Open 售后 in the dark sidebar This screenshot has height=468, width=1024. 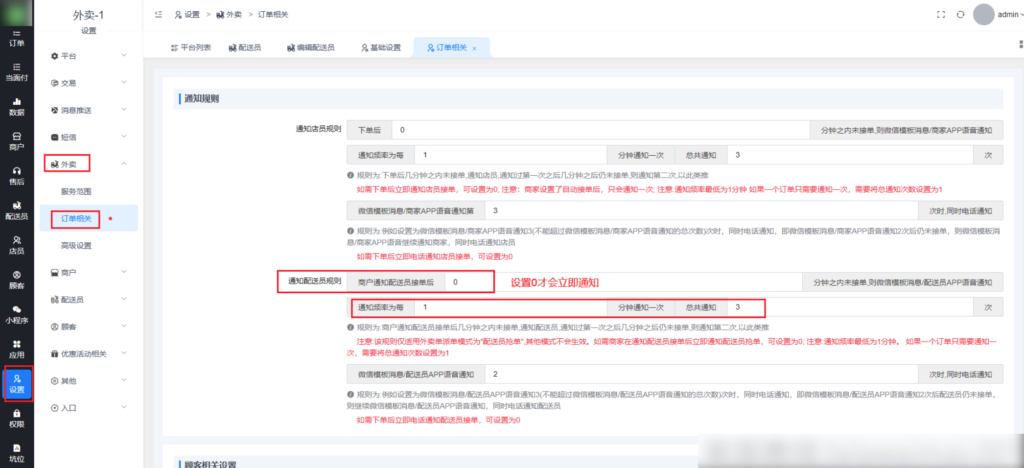coord(16,176)
